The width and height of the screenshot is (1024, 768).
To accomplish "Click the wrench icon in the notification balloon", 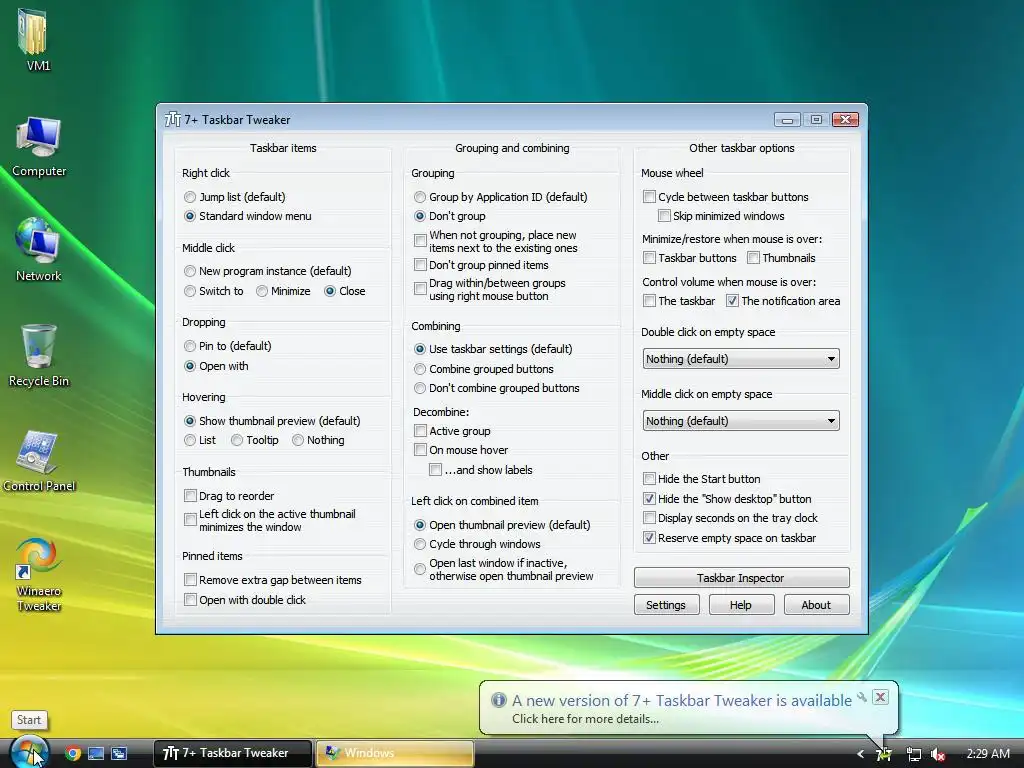I will coord(861,697).
